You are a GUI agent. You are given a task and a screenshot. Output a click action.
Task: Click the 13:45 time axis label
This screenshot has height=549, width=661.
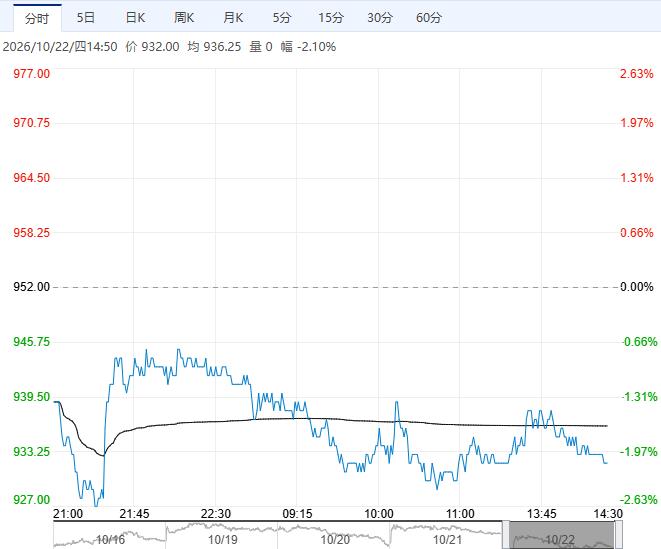542,514
